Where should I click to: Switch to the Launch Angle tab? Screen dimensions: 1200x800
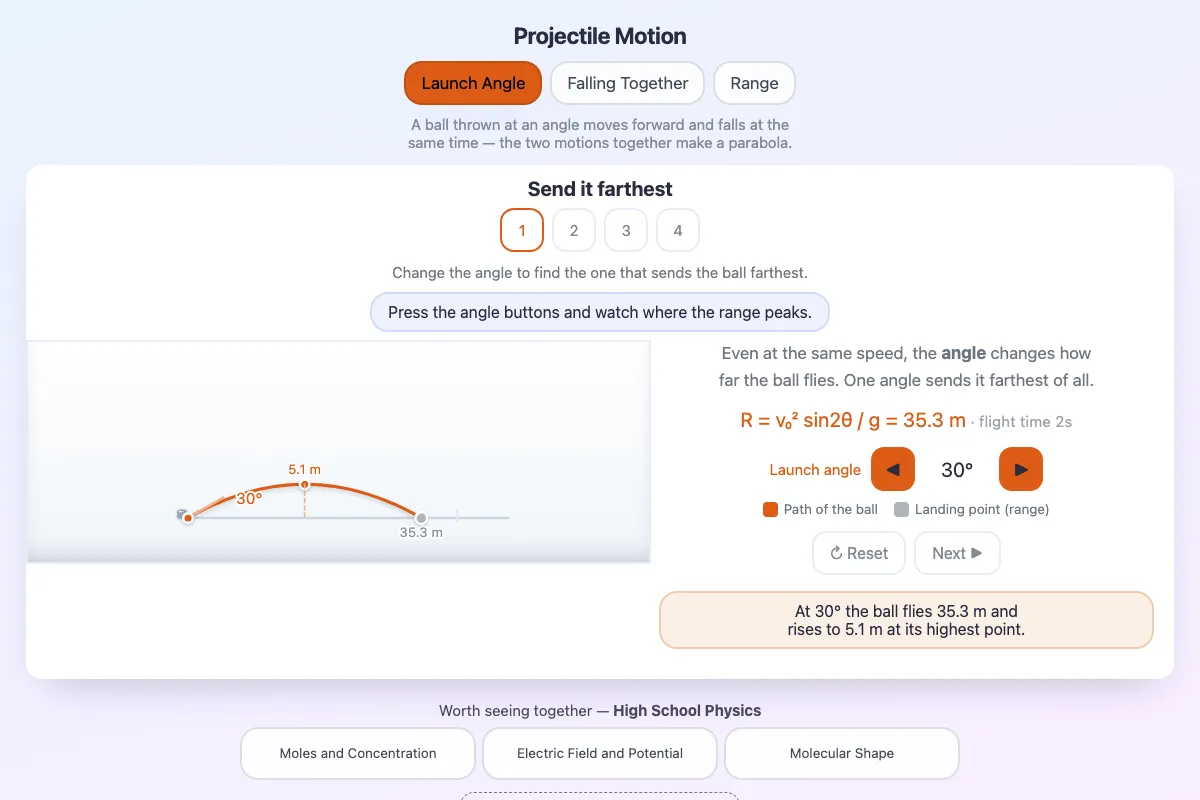point(473,83)
